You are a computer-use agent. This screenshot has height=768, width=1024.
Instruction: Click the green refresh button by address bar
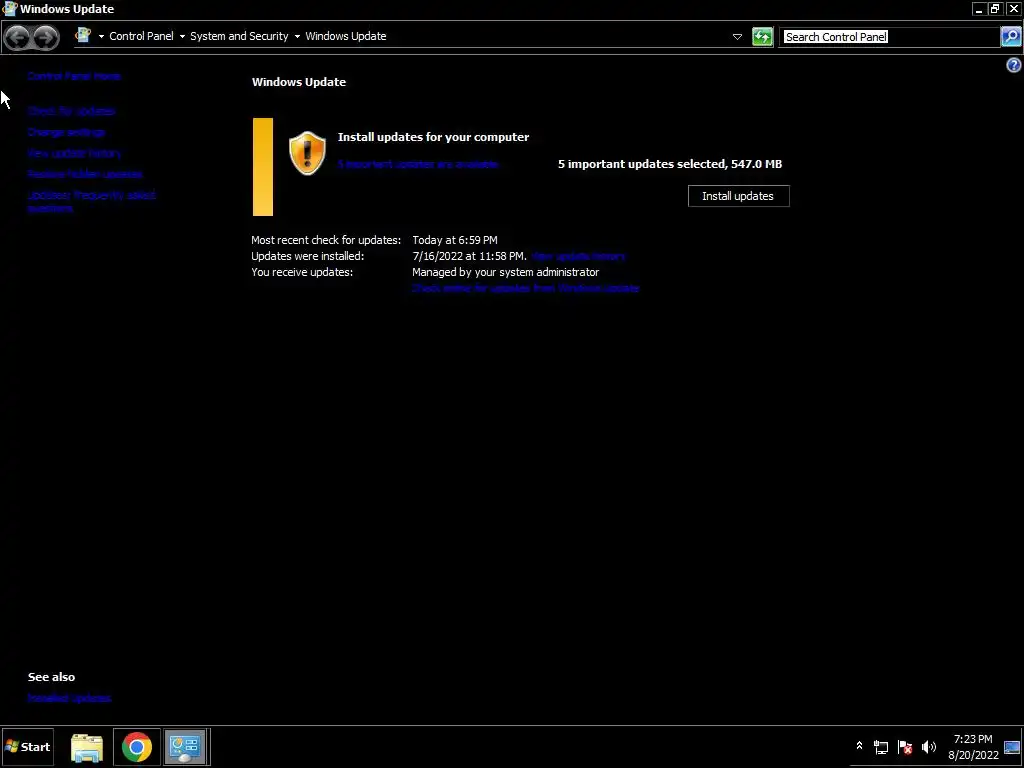coord(762,37)
